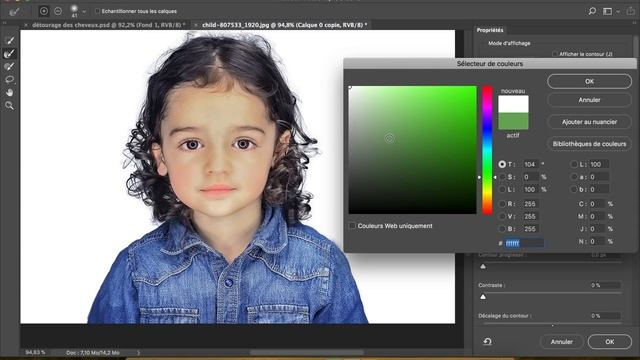Click OK at bottom of Propriétés panel

click(610, 342)
